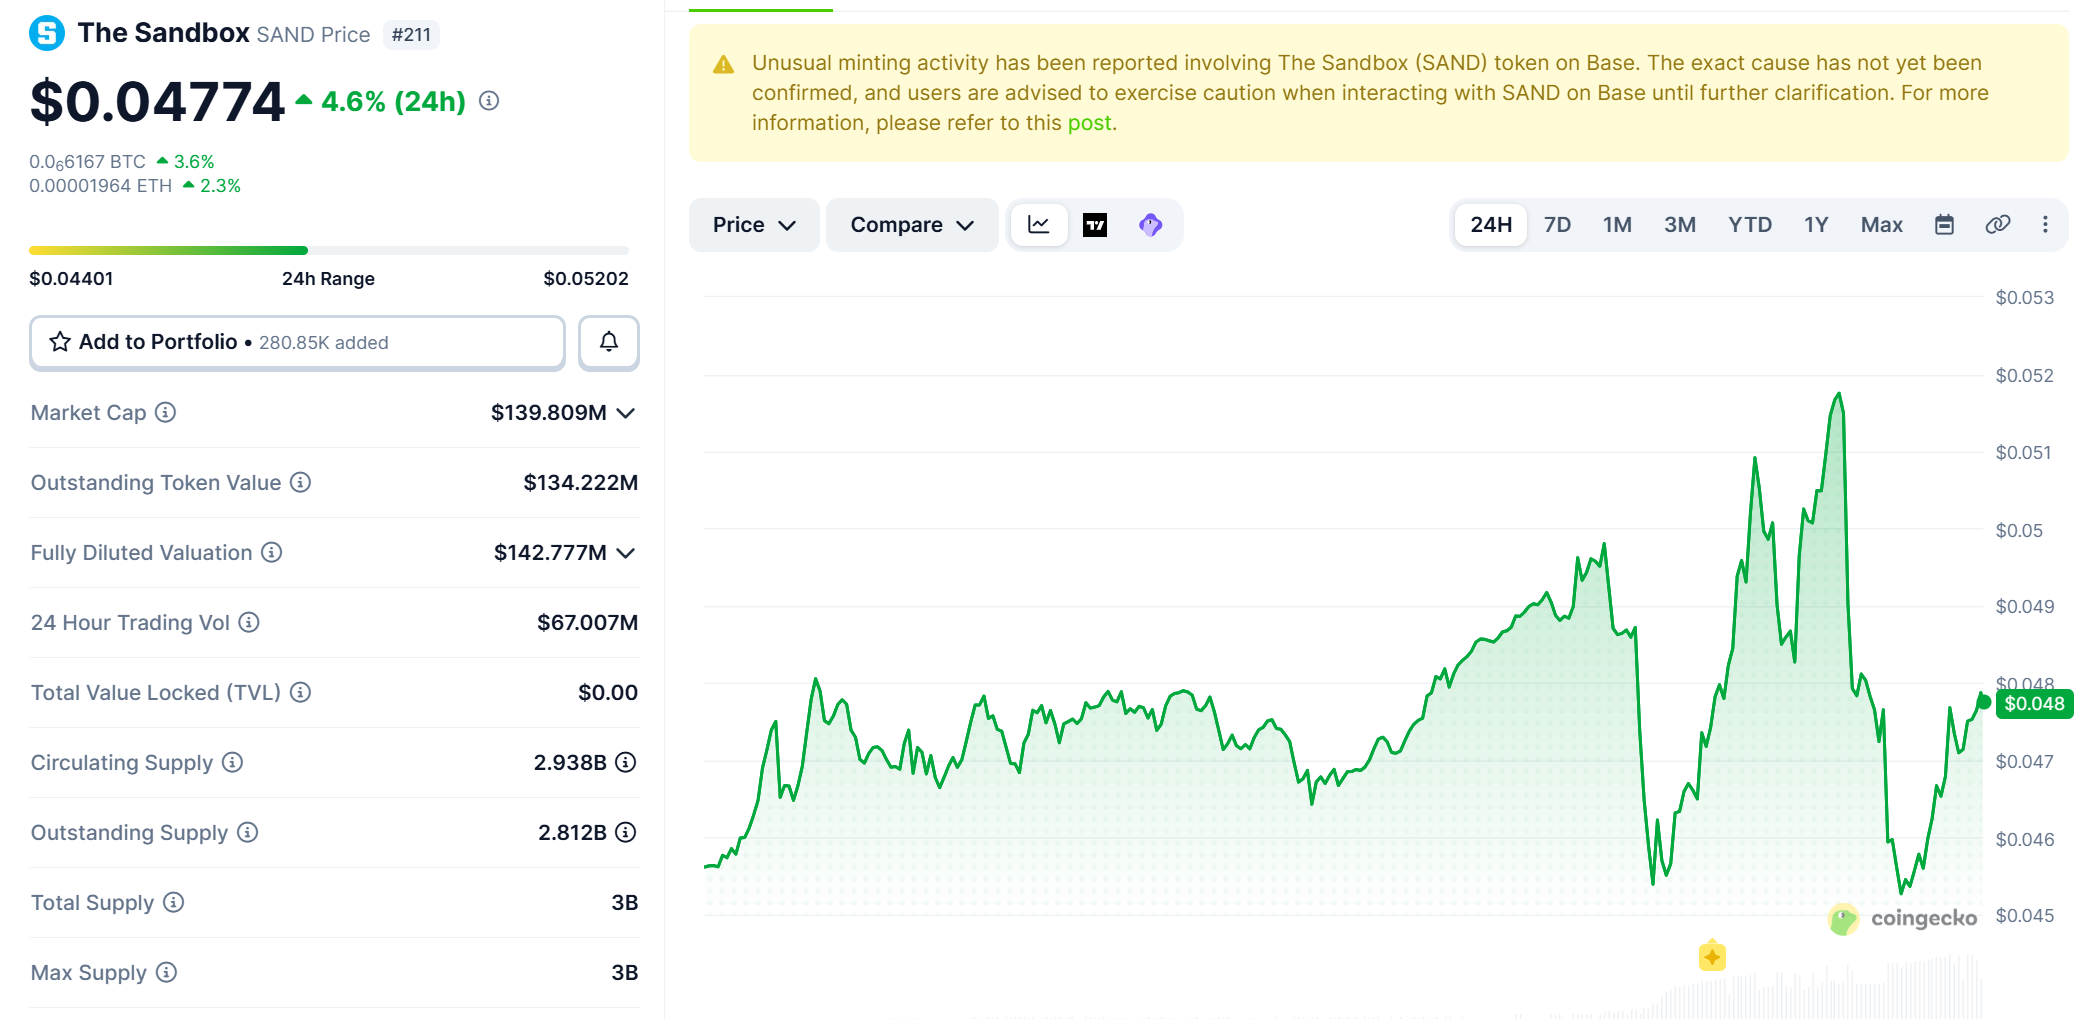Click The Sandbox coin logo icon
This screenshot has height=1019, width=2093.
click(47, 33)
